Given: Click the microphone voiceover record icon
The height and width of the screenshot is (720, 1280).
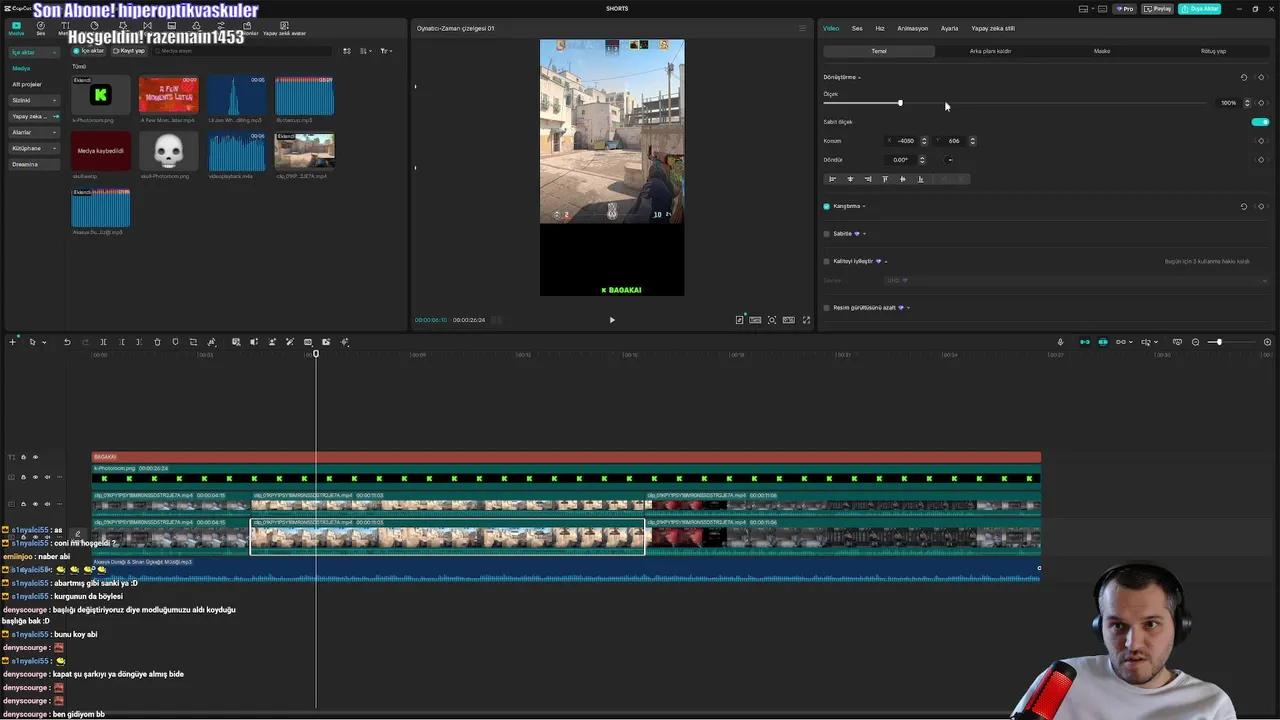Looking at the screenshot, I should [x=1060, y=342].
